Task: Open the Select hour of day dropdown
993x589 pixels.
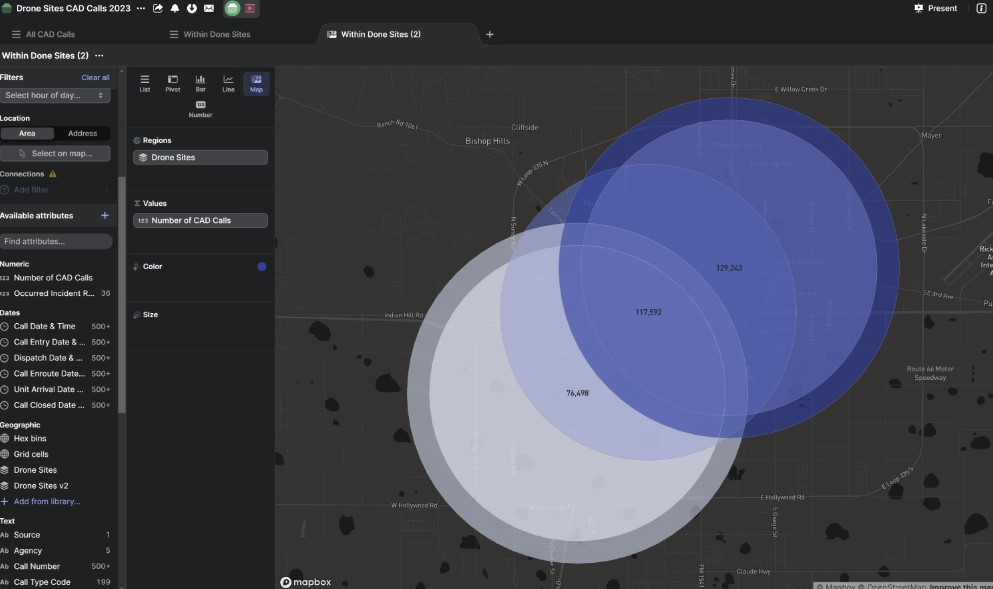Action: [55, 95]
